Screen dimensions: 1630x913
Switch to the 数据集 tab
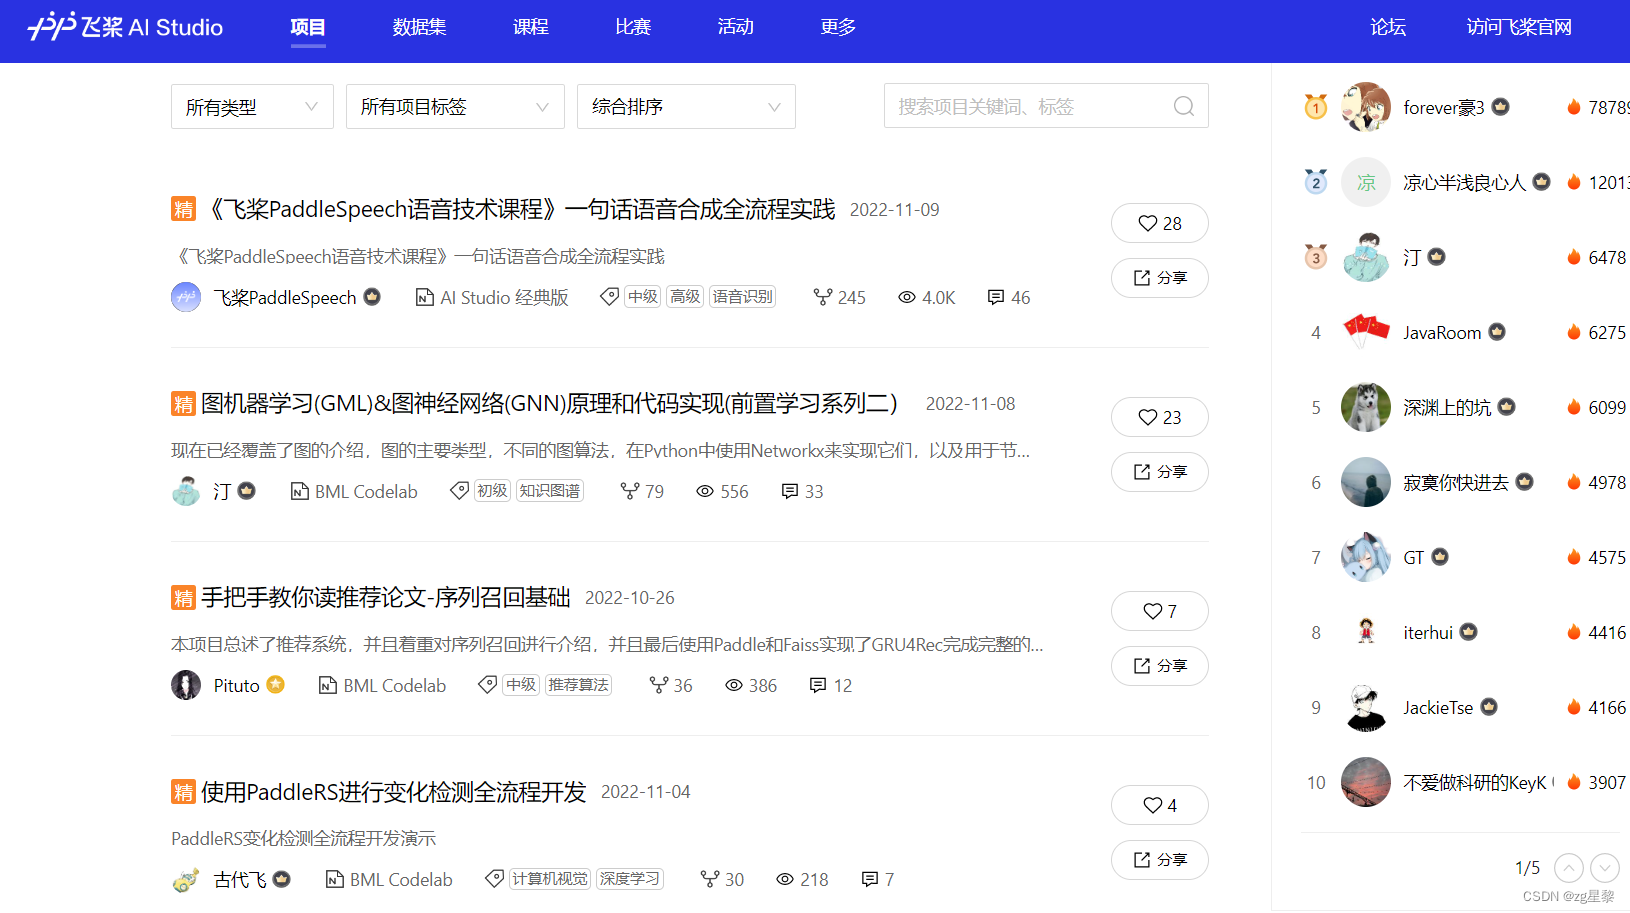[x=419, y=27]
